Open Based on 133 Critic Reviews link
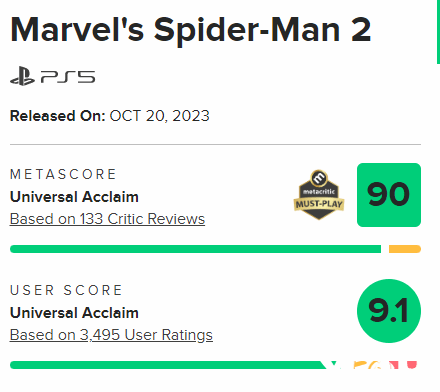This screenshot has width=440, height=392. pyautogui.click(x=107, y=219)
